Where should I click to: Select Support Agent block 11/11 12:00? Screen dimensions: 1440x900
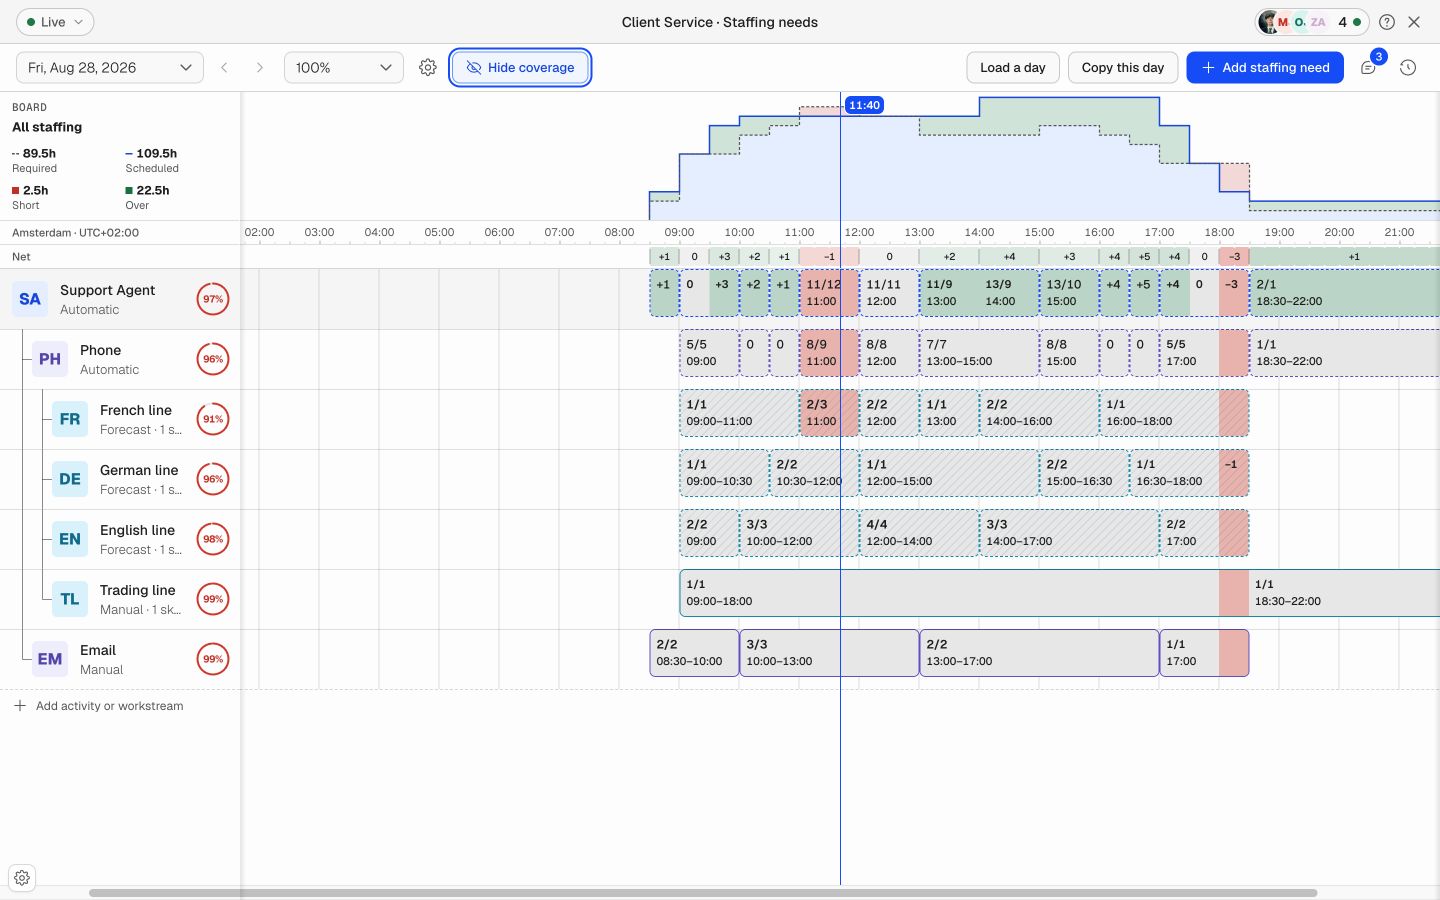[x=889, y=293]
